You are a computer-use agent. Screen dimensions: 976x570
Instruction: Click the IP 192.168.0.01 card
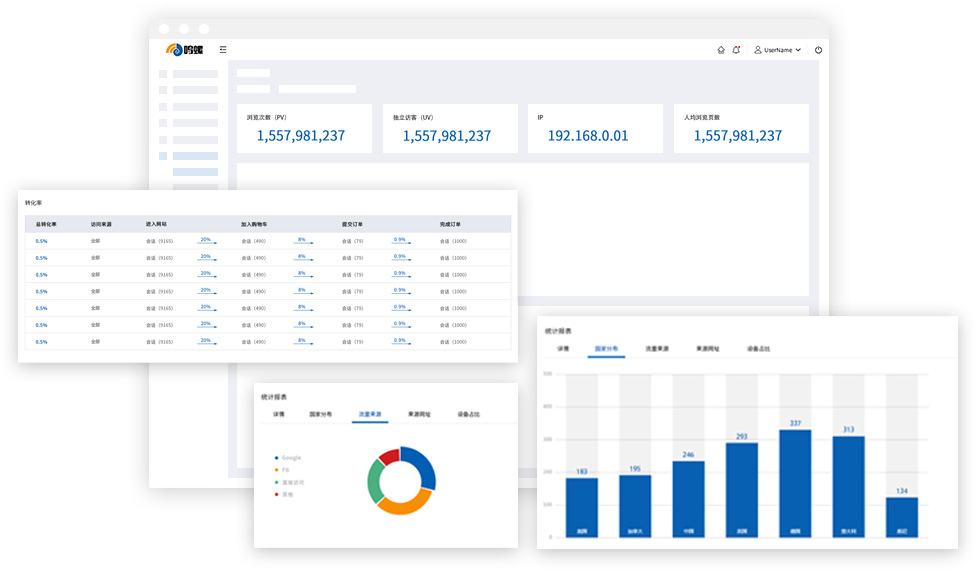tap(595, 129)
